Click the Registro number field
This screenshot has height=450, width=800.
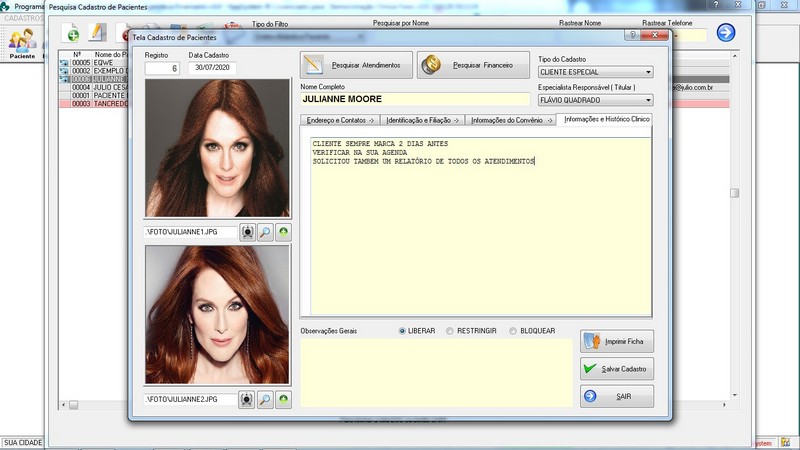click(162, 68)
